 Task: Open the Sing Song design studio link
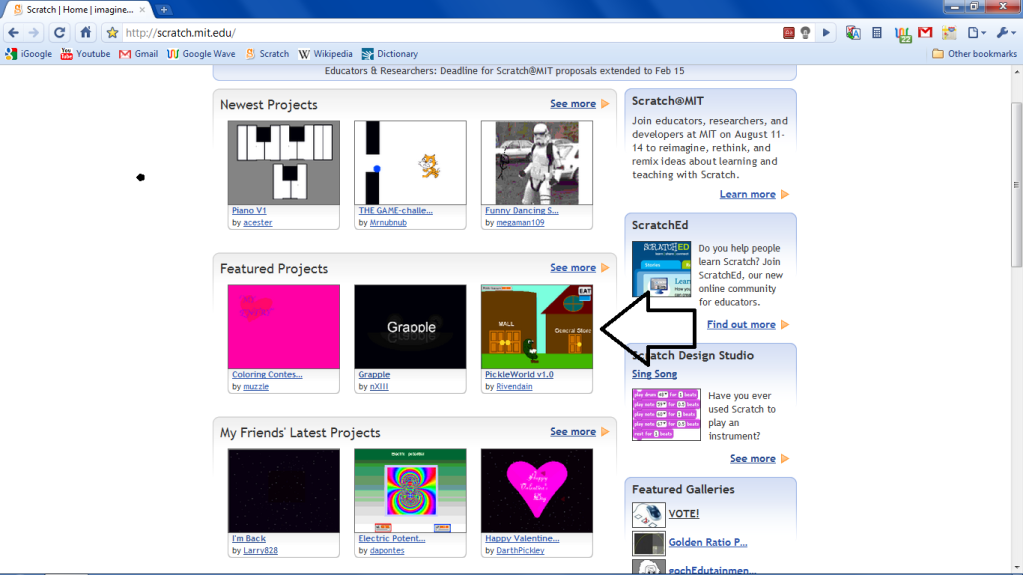pos(654,374)
